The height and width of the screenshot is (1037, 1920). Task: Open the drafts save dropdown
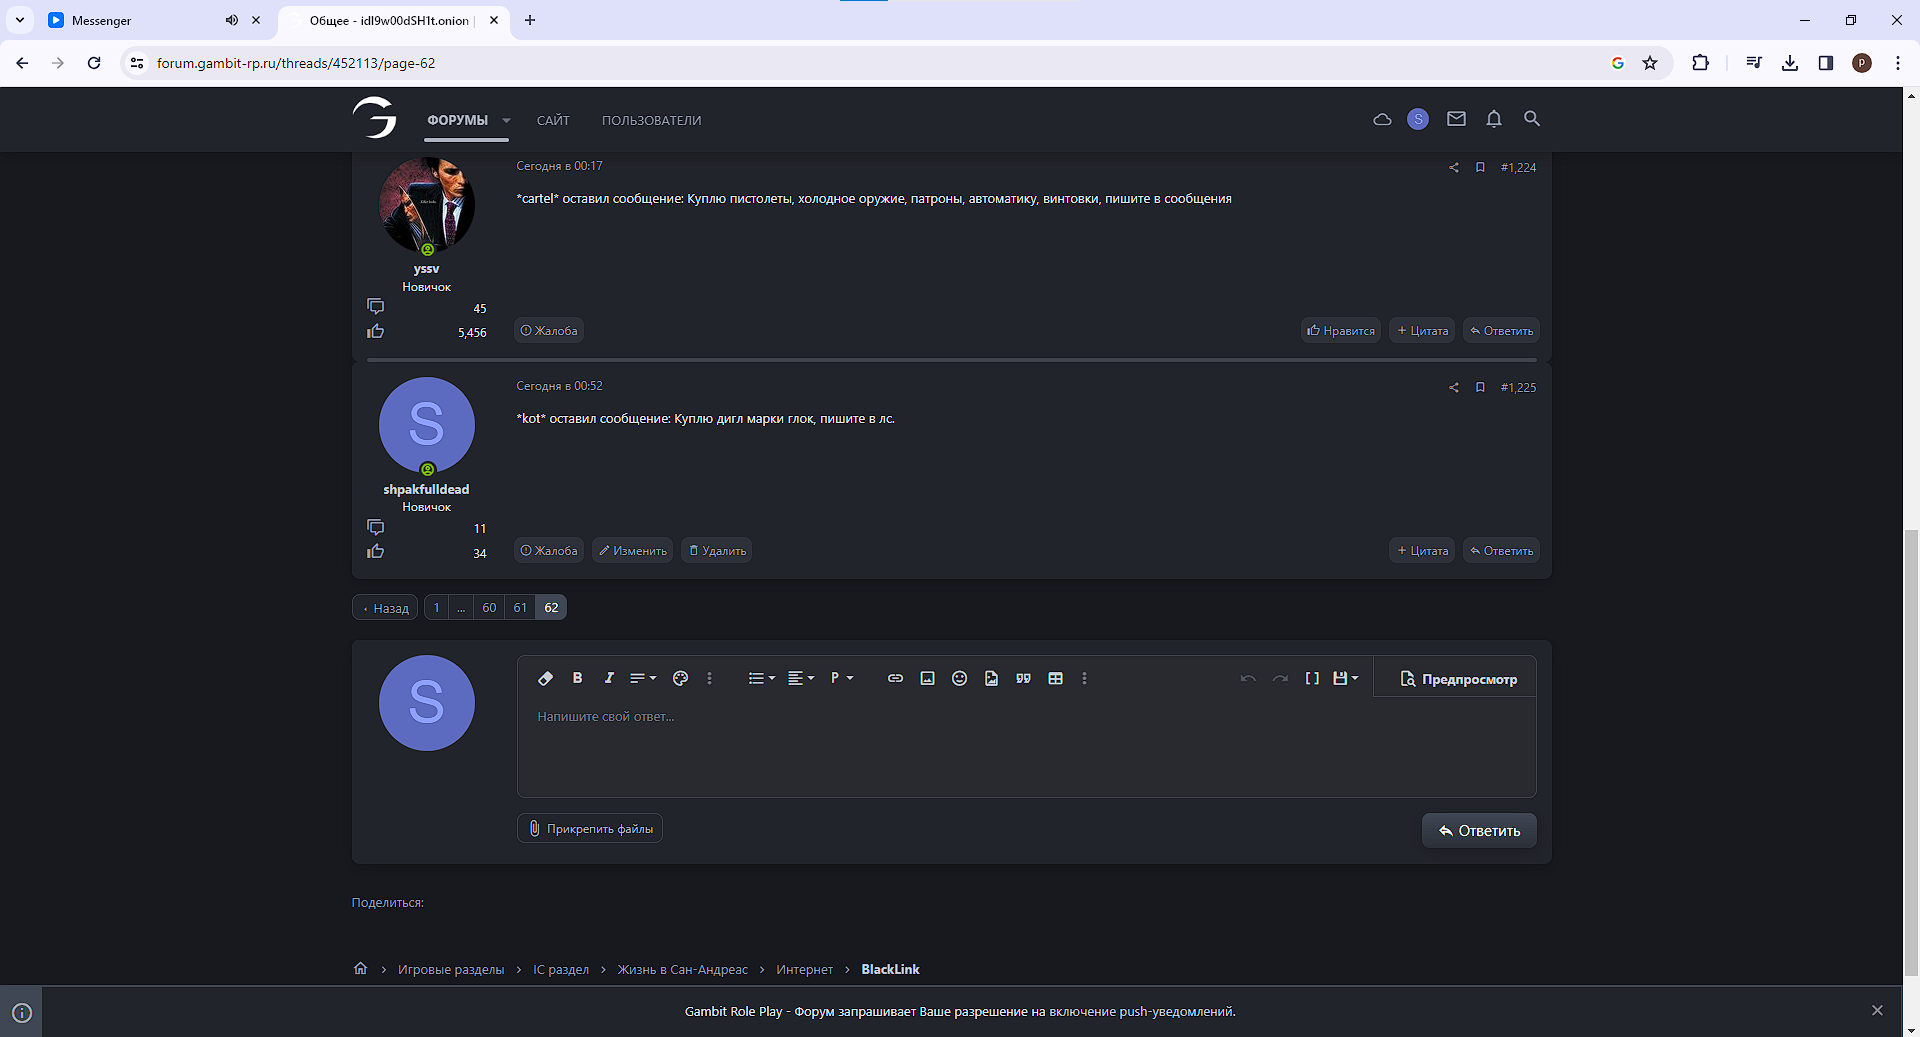tap(1345, 678)
